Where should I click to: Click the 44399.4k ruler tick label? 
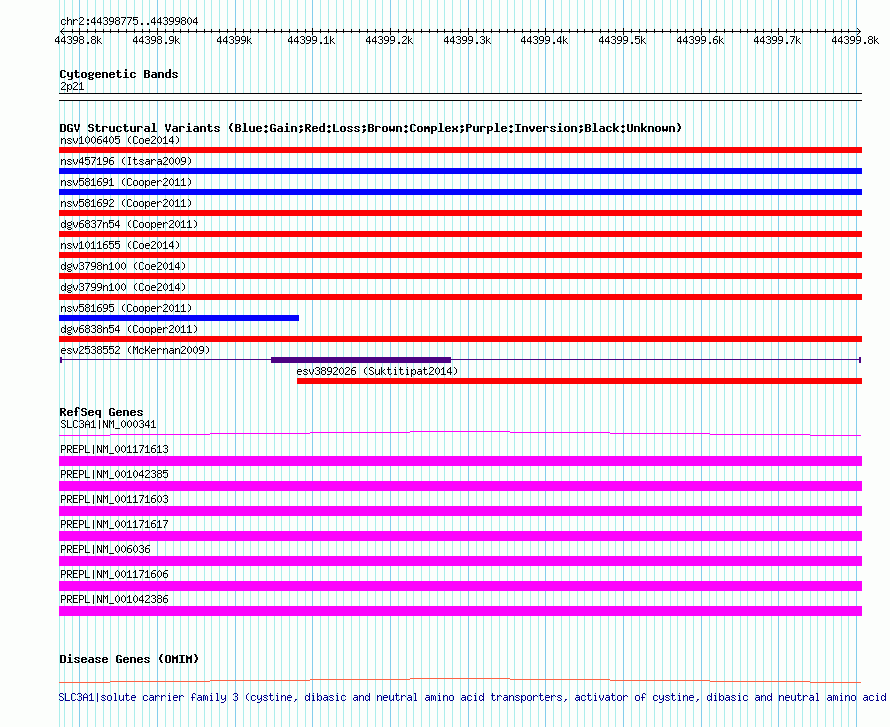point(544,40)
